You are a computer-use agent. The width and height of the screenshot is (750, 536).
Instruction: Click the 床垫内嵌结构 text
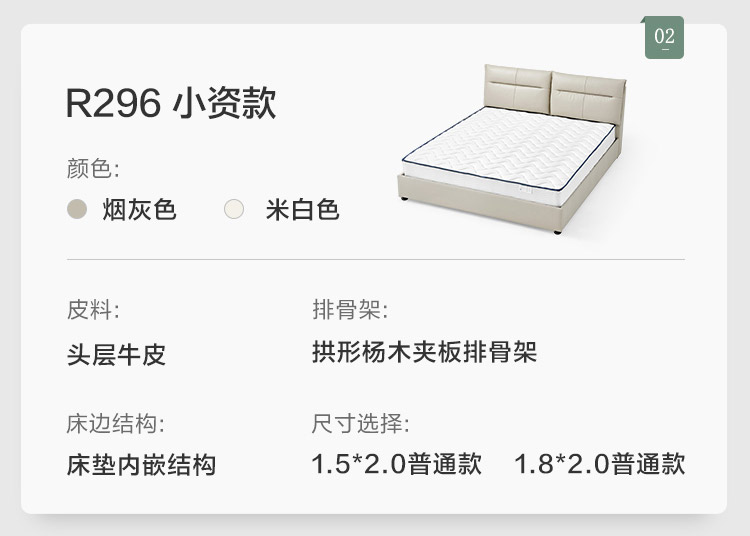coord(141,464)
